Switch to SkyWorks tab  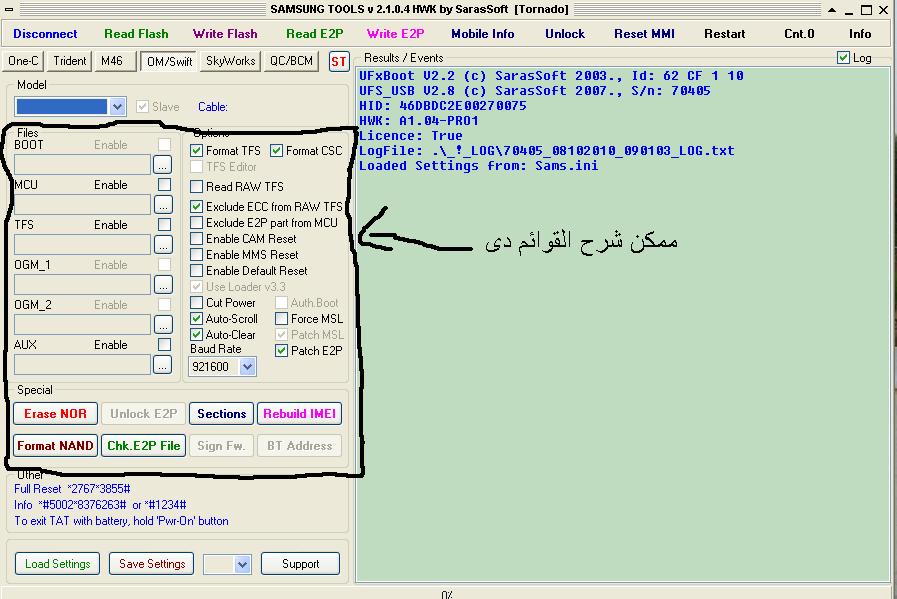point(231,61)
